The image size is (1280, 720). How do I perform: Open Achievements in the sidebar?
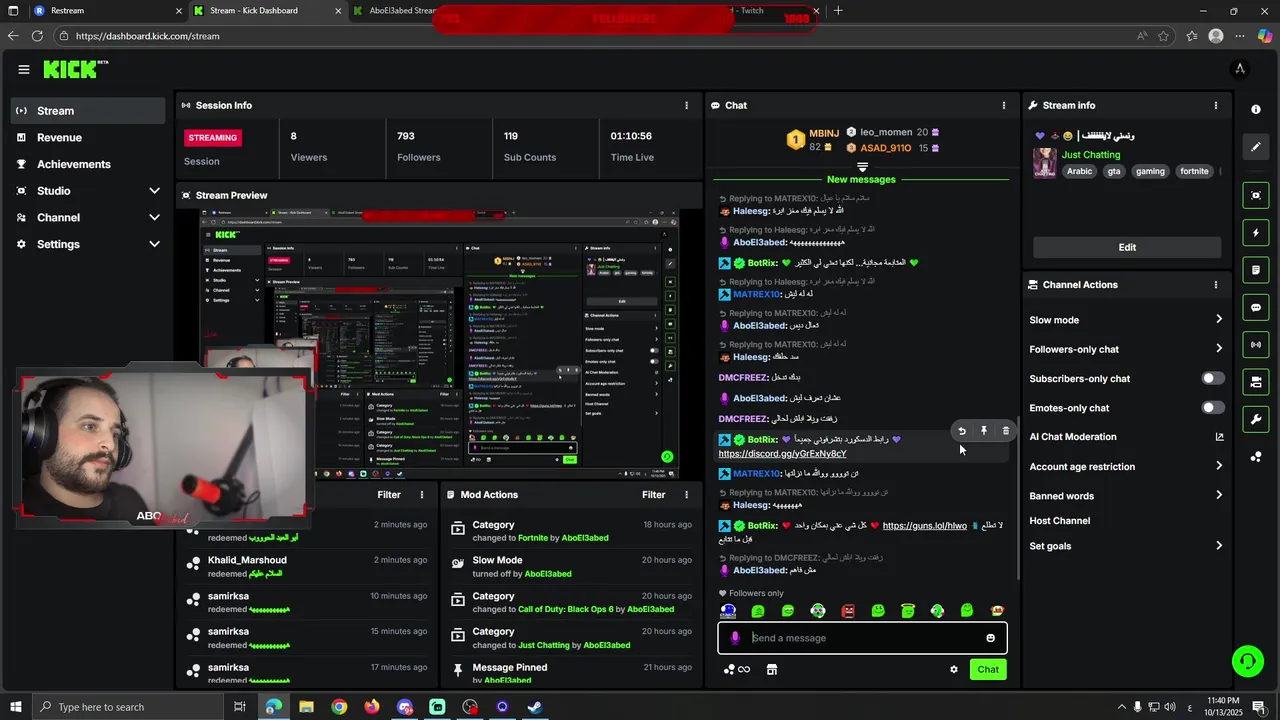[x=88, y=164]
